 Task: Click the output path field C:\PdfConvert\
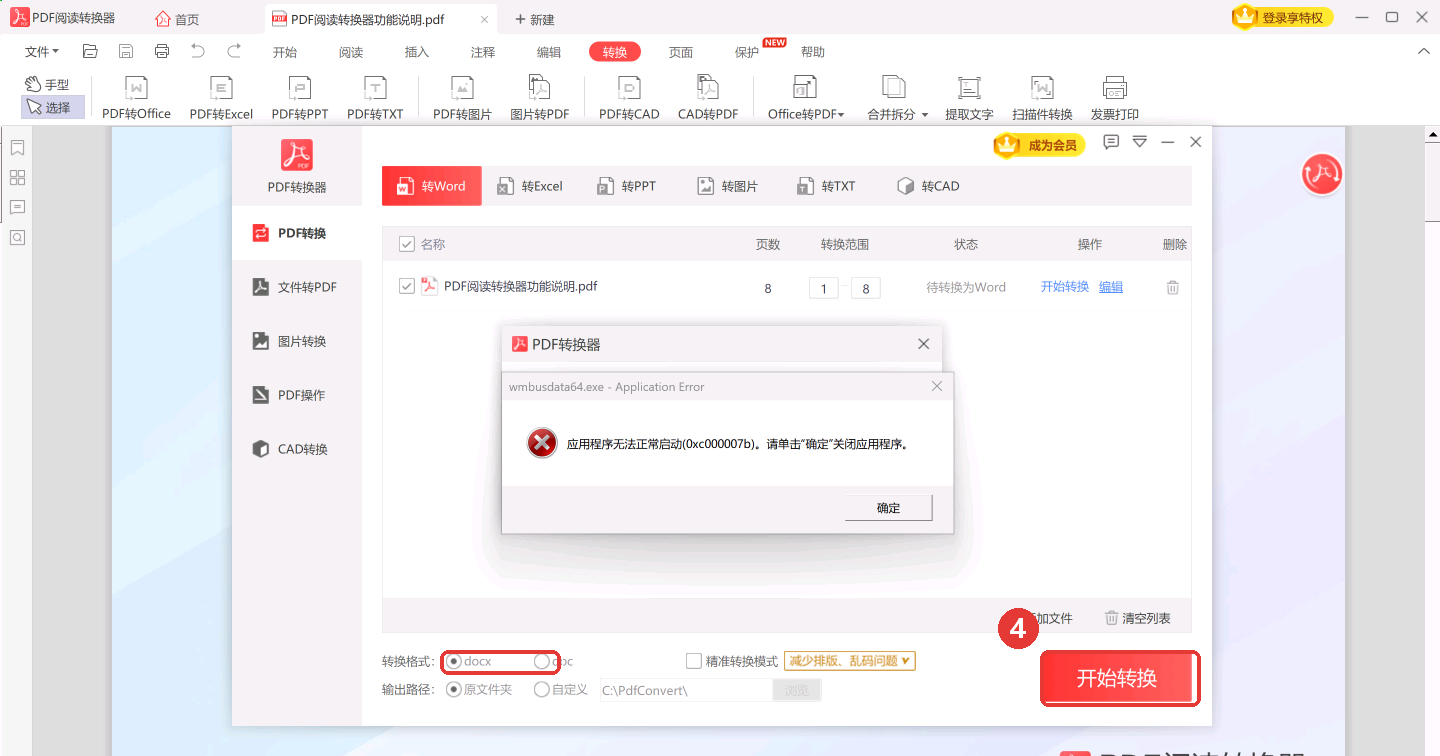click(685, 690)
